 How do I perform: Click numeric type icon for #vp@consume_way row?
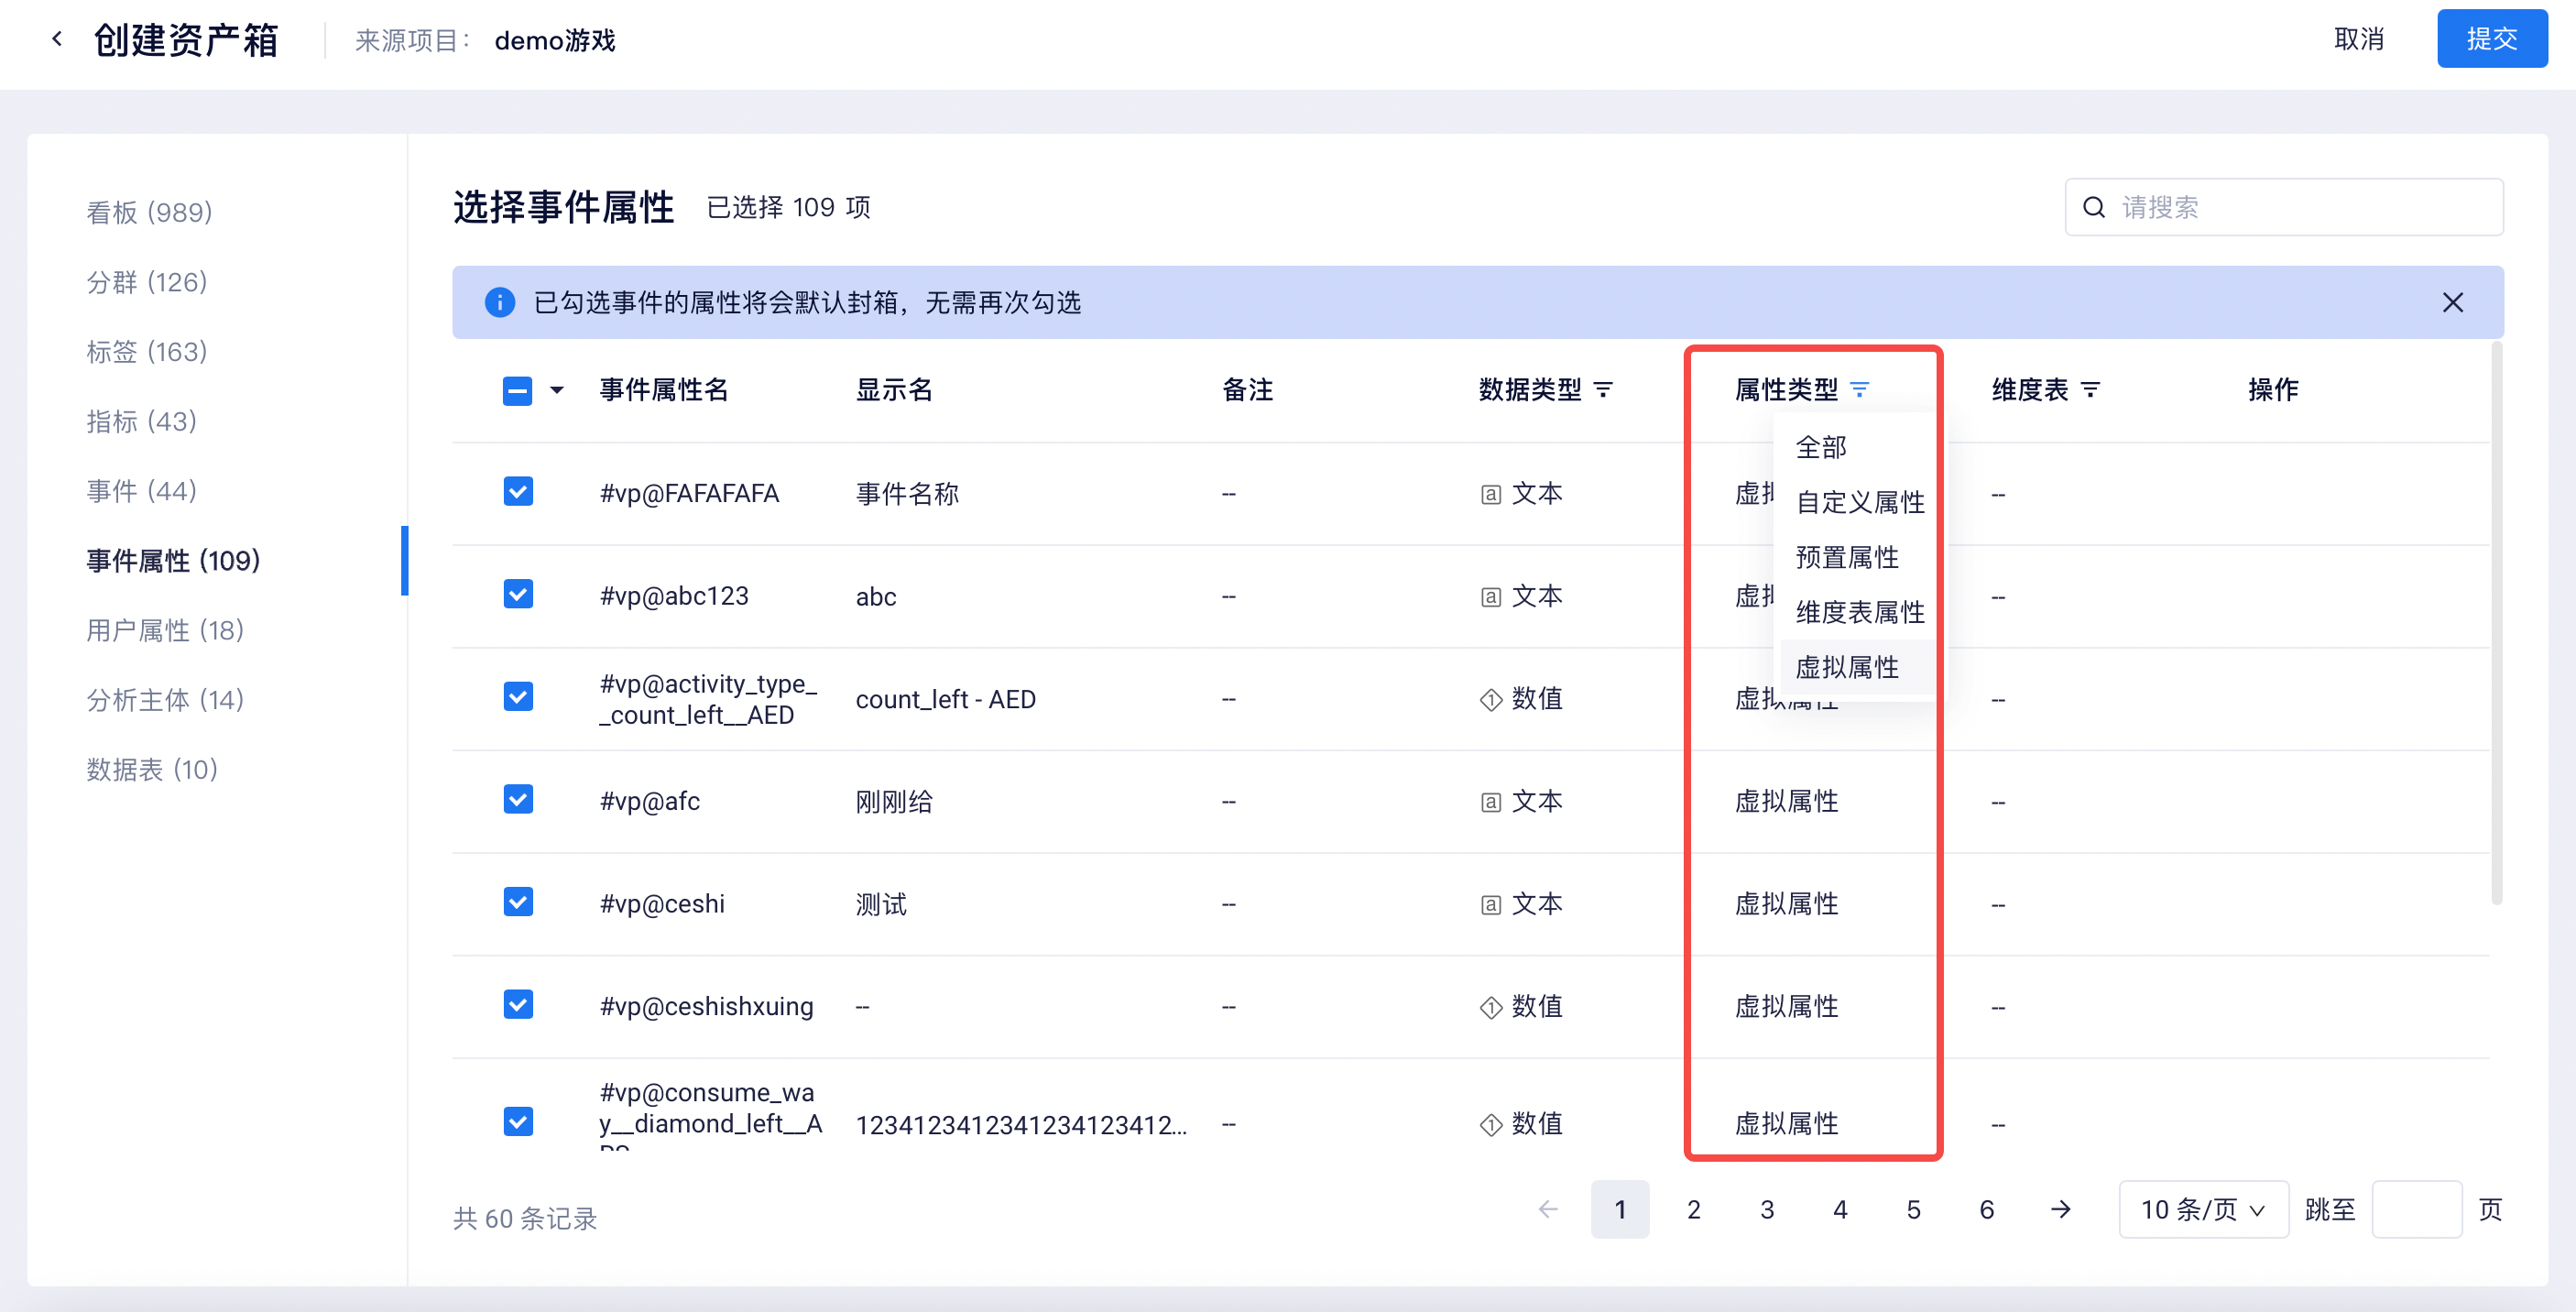pos(1490,1124)
